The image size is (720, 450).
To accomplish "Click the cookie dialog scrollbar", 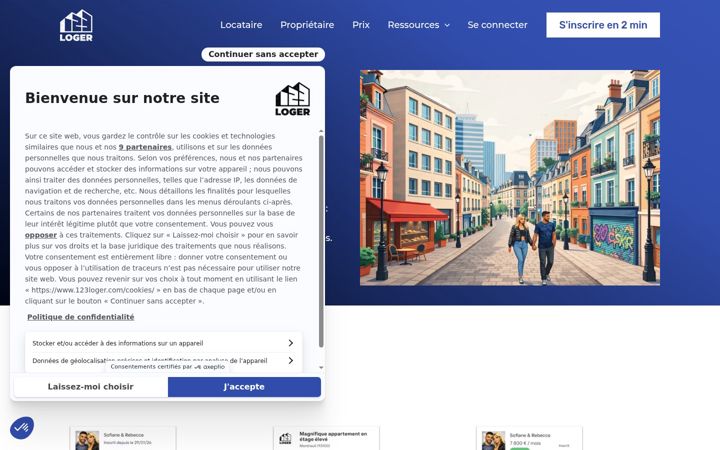I will [321, 241].
